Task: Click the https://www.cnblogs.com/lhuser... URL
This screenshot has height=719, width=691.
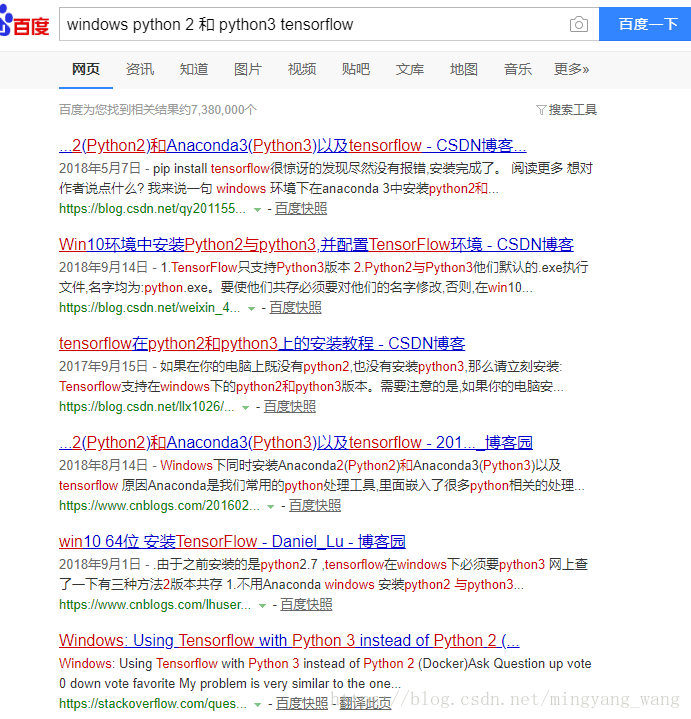Action: (155, 605)
